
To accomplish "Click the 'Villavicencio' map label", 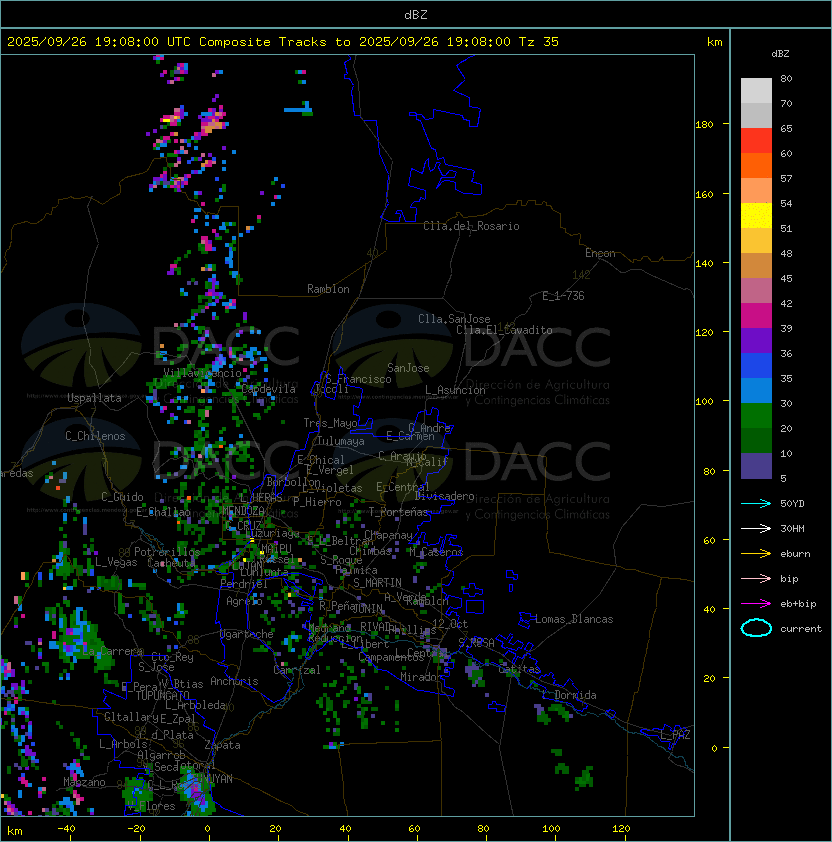I will tap(202, 373).
